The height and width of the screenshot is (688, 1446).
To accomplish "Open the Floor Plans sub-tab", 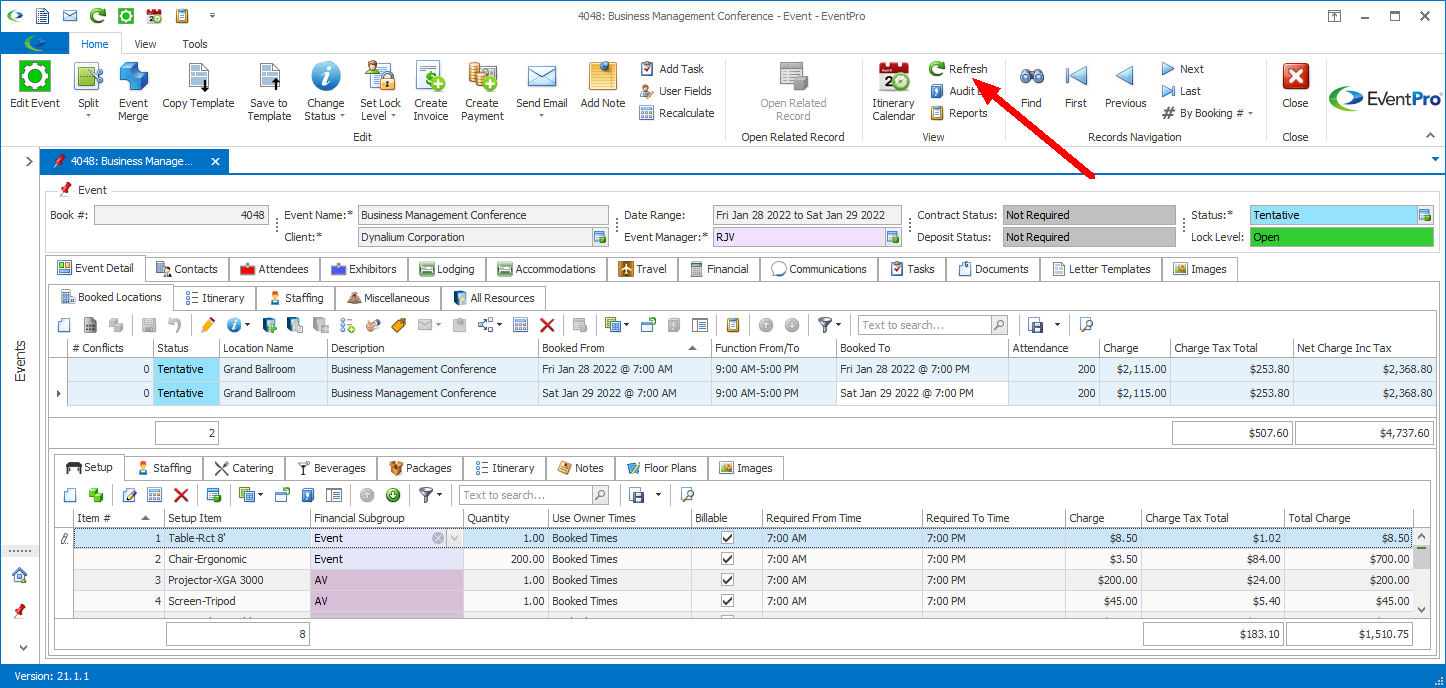I will pos(662,468).
